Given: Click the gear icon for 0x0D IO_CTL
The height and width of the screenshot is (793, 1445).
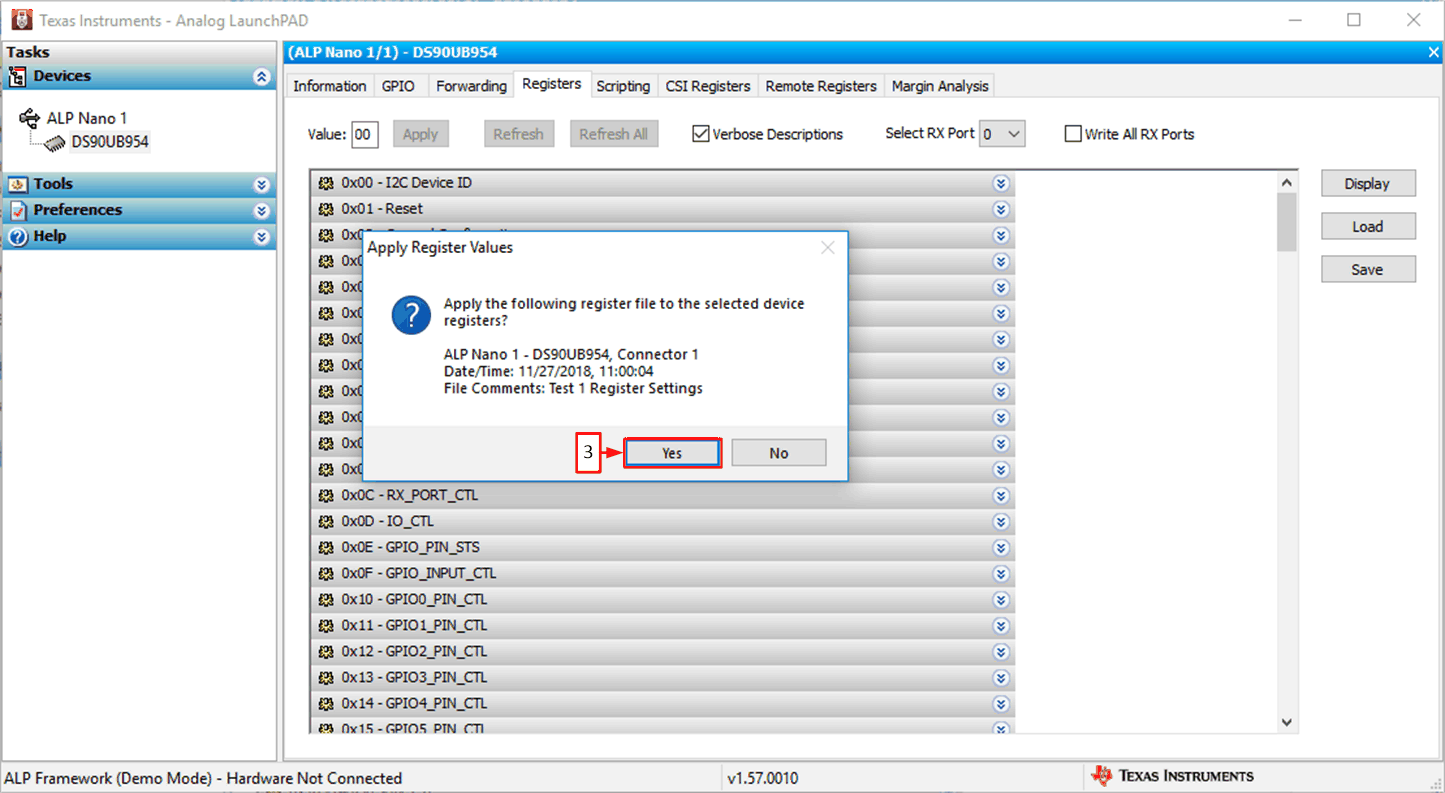Looking at the screenshot, I should (325, 521).
